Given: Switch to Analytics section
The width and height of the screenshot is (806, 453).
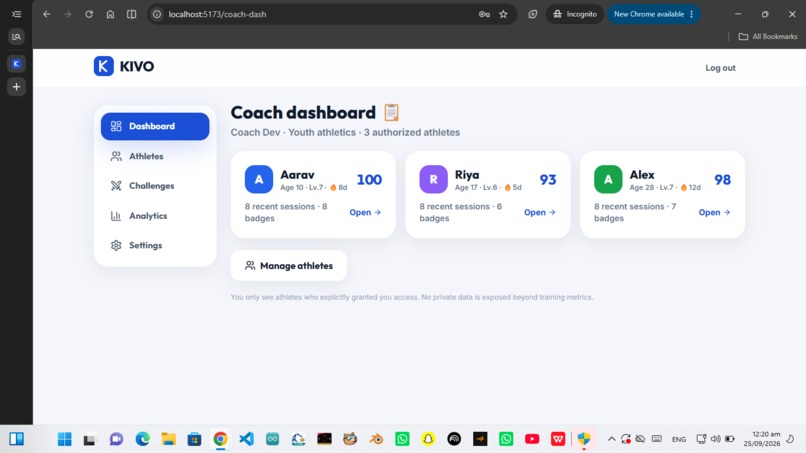Looking at the screenshot, I should tap(155, 215).
